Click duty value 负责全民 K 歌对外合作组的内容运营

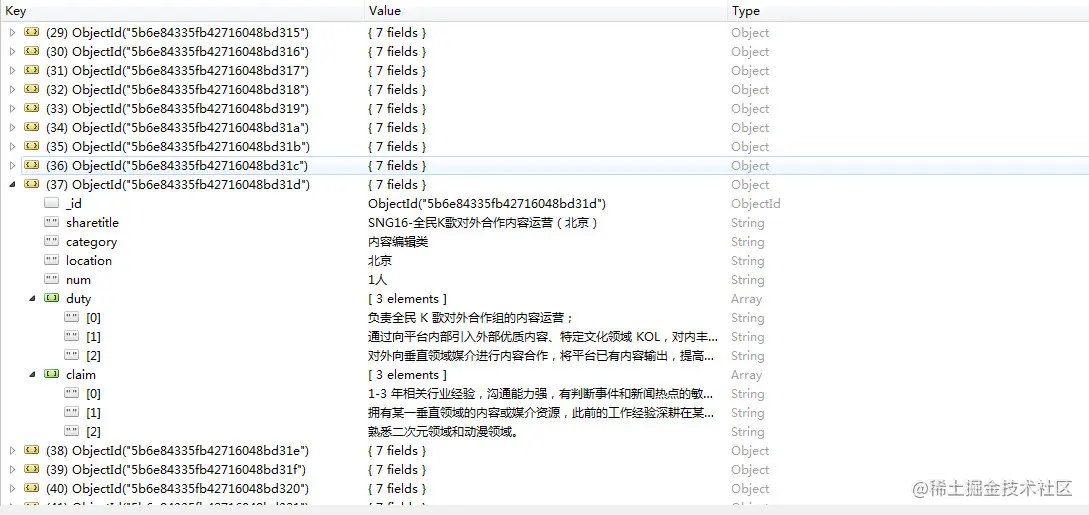pos(472,317)
